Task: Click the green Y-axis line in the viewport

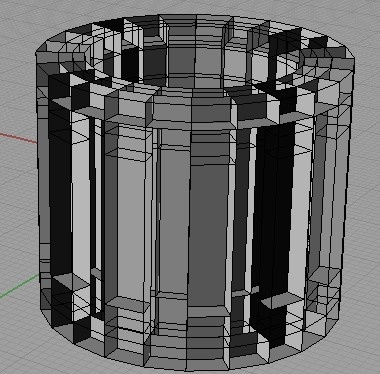Action: pos(19,286)
